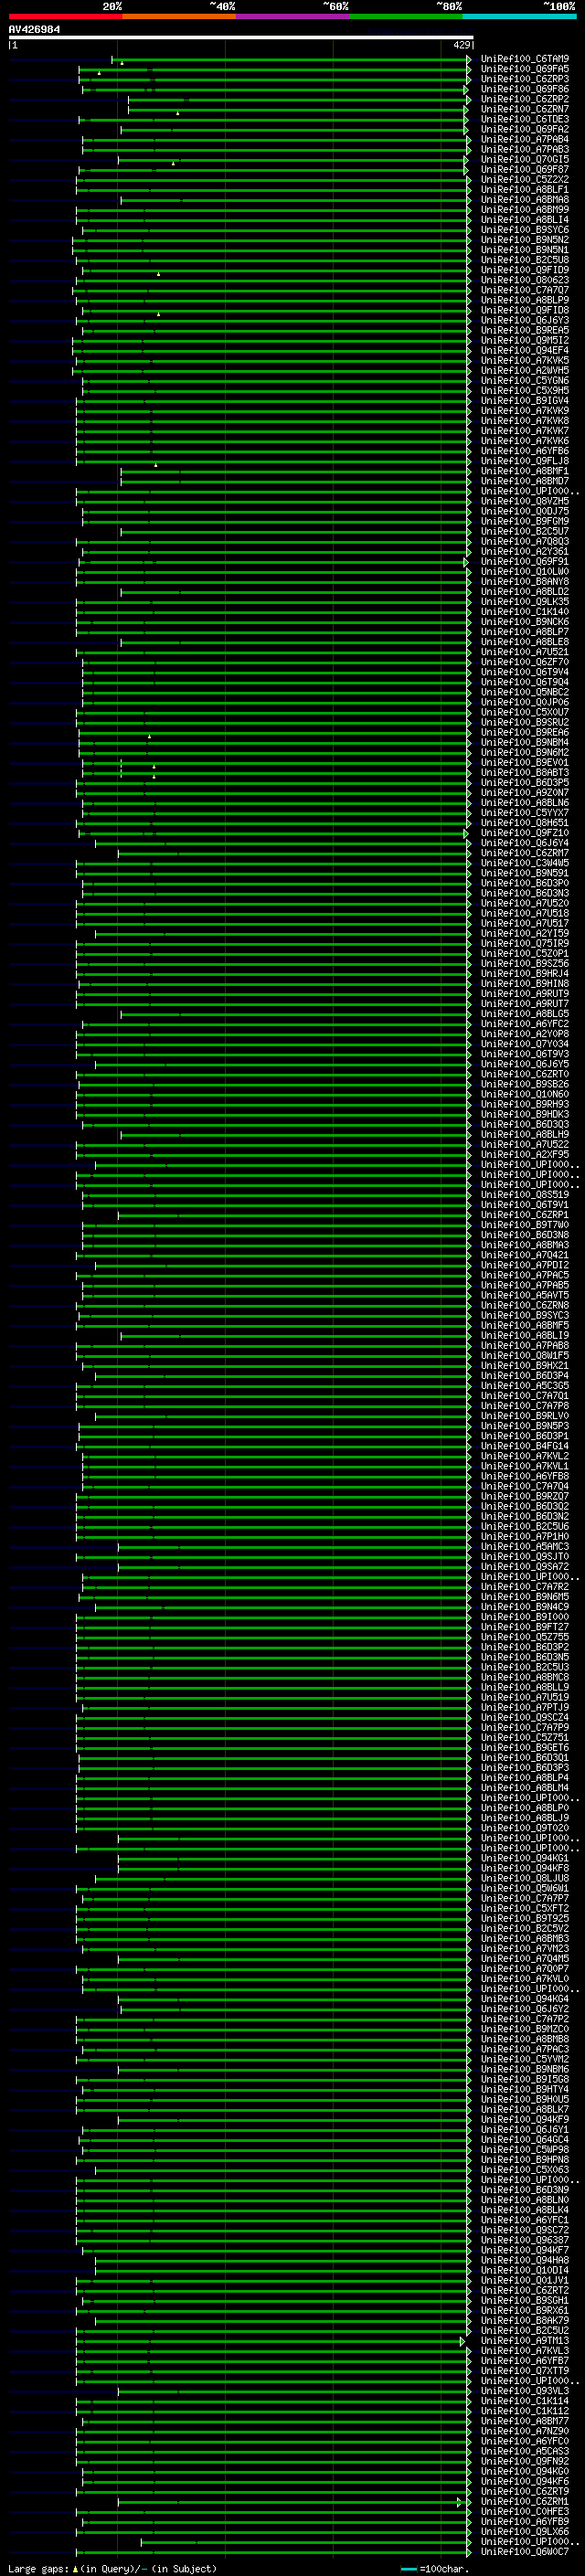Click the UniRef100_Q6J6Y3 label
The width and height of the screenshot is (585, 2576).
524,320
